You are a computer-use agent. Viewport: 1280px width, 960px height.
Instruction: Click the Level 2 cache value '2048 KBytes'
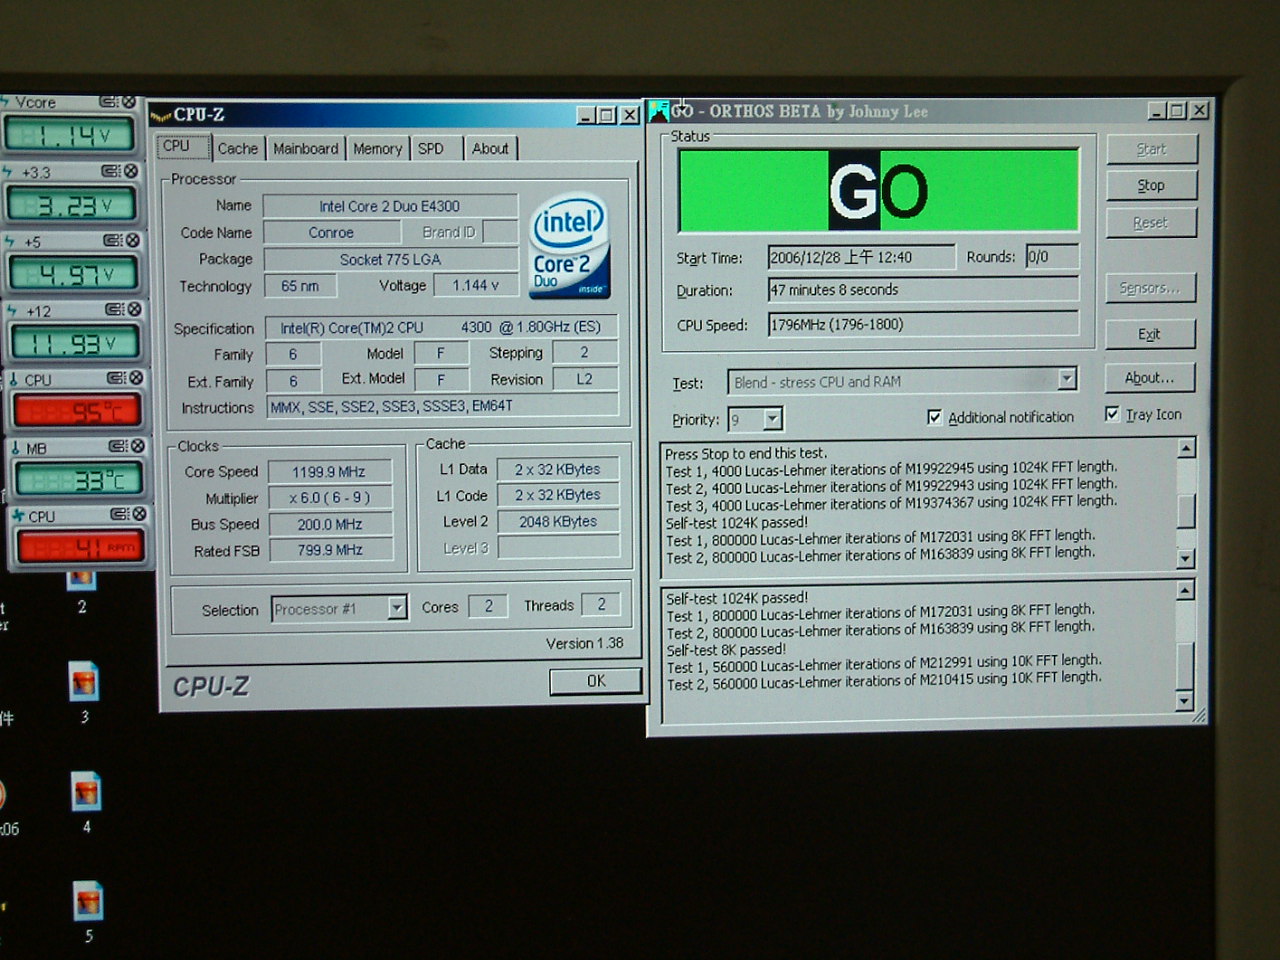point(558,521)
